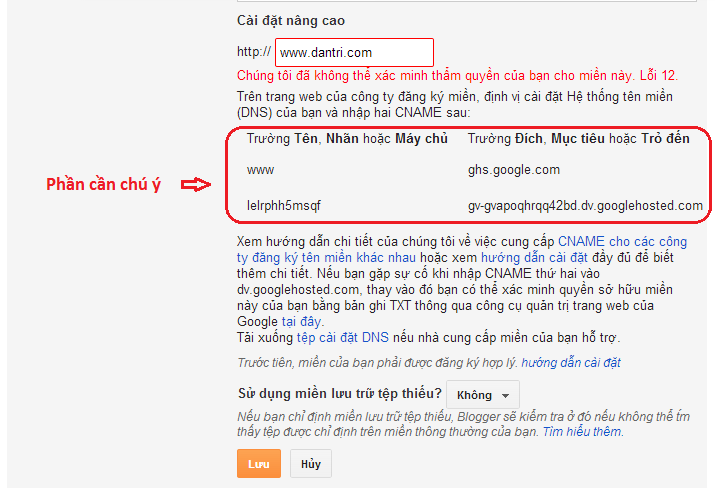Screen dimensions: 715x492
Task: Click the Cài đặt nâng cao heading
Action: [x=291, y=21]
